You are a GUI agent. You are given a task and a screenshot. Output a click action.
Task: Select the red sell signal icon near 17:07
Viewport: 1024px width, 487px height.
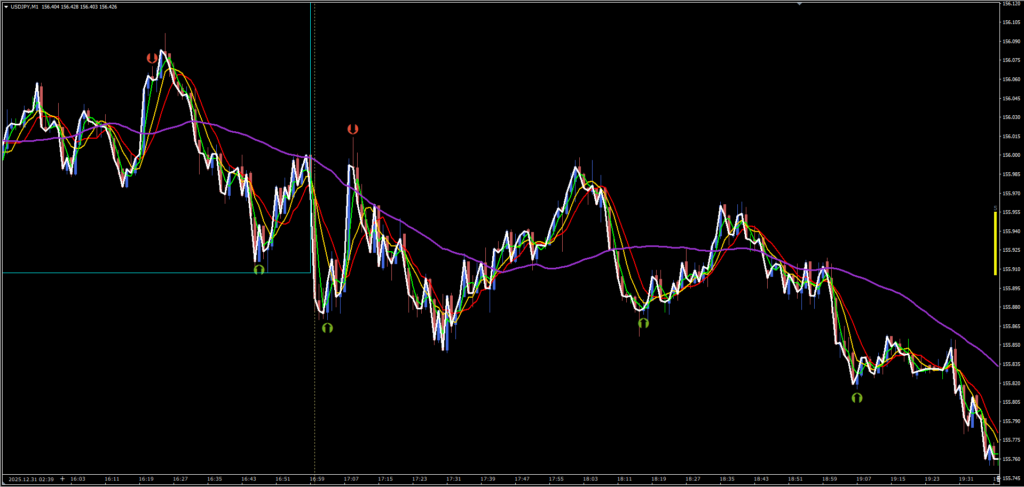[352, 129]
